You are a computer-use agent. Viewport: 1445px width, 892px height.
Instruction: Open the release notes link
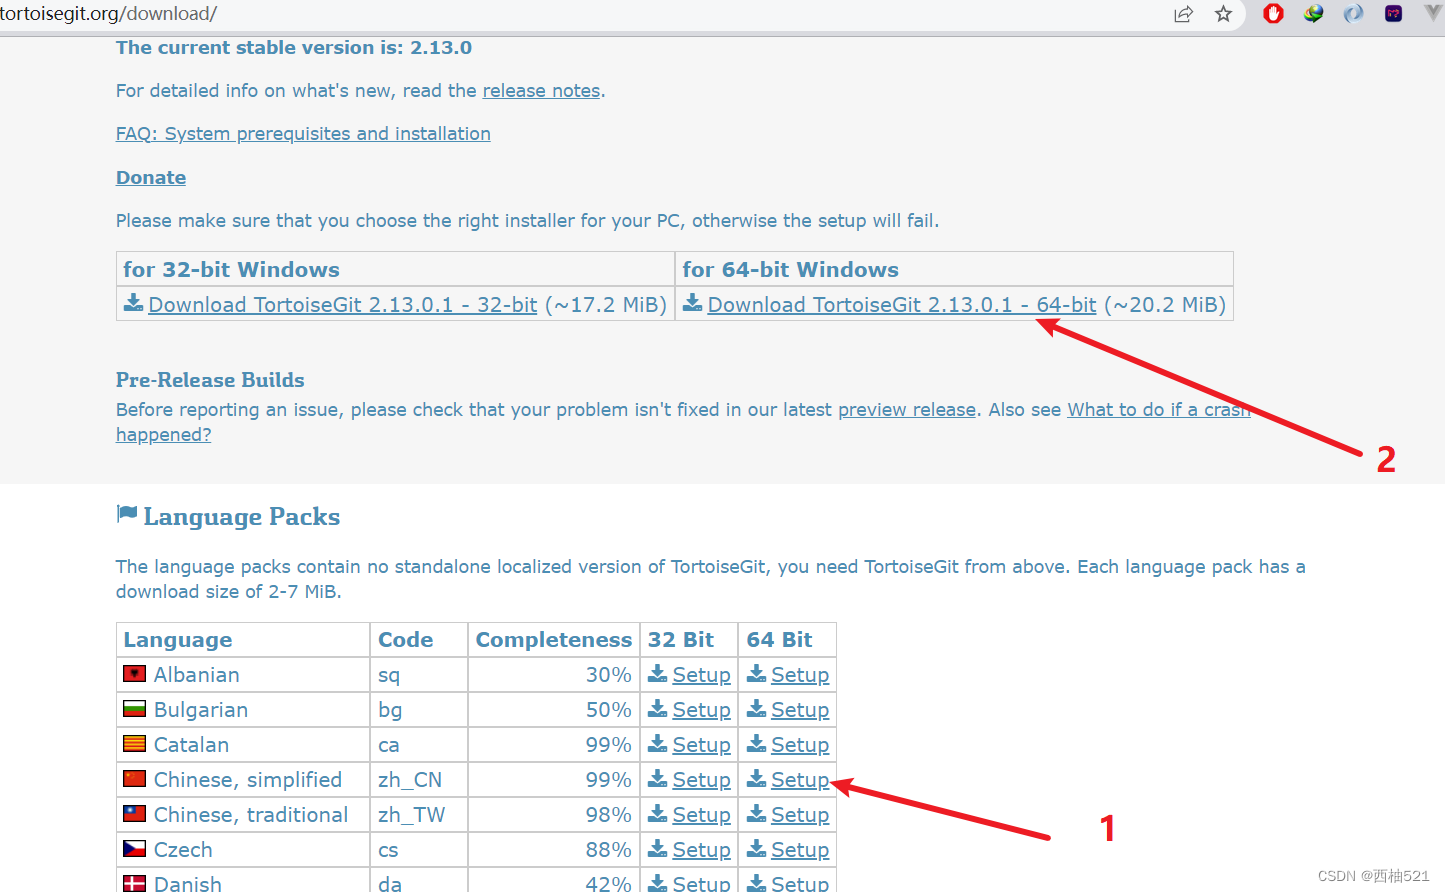541,91
